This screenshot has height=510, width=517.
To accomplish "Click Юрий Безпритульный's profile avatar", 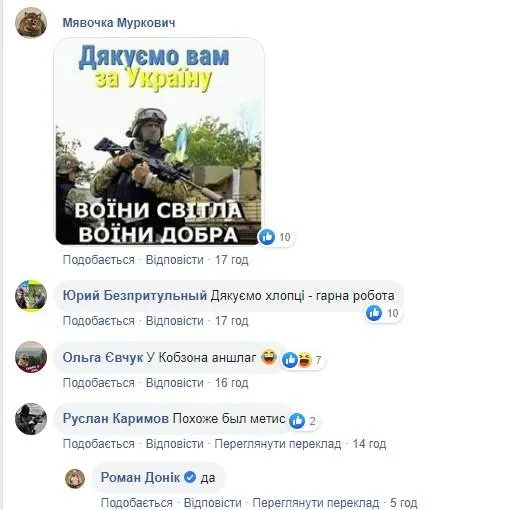I will (x=31, y=296).
